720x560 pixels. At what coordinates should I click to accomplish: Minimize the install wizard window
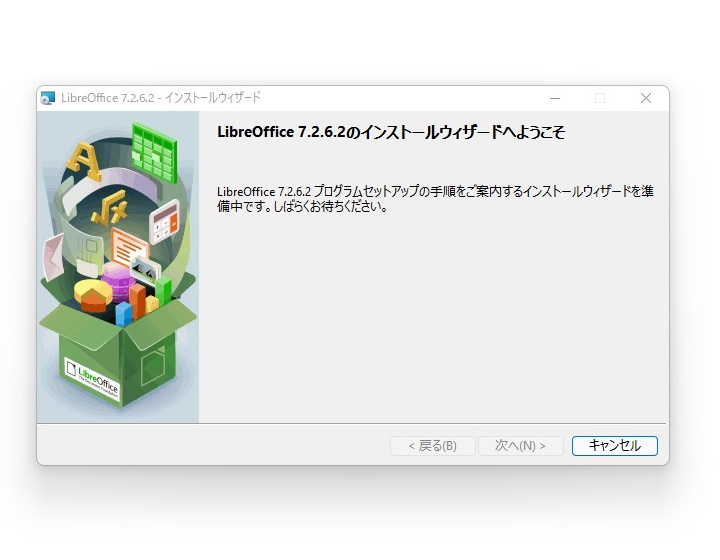(x=555, y=98)
